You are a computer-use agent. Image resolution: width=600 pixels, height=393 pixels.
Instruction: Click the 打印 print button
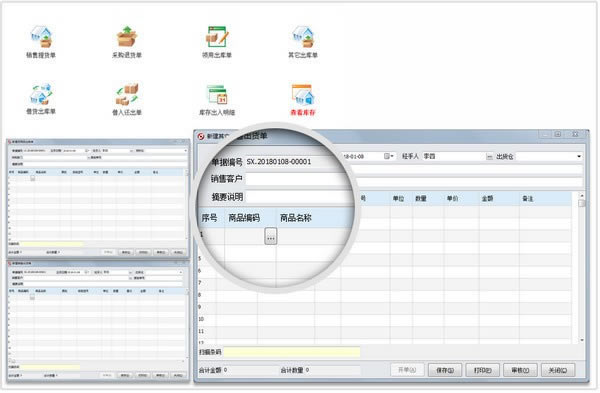pyautogui.click(x=482, y=370)
